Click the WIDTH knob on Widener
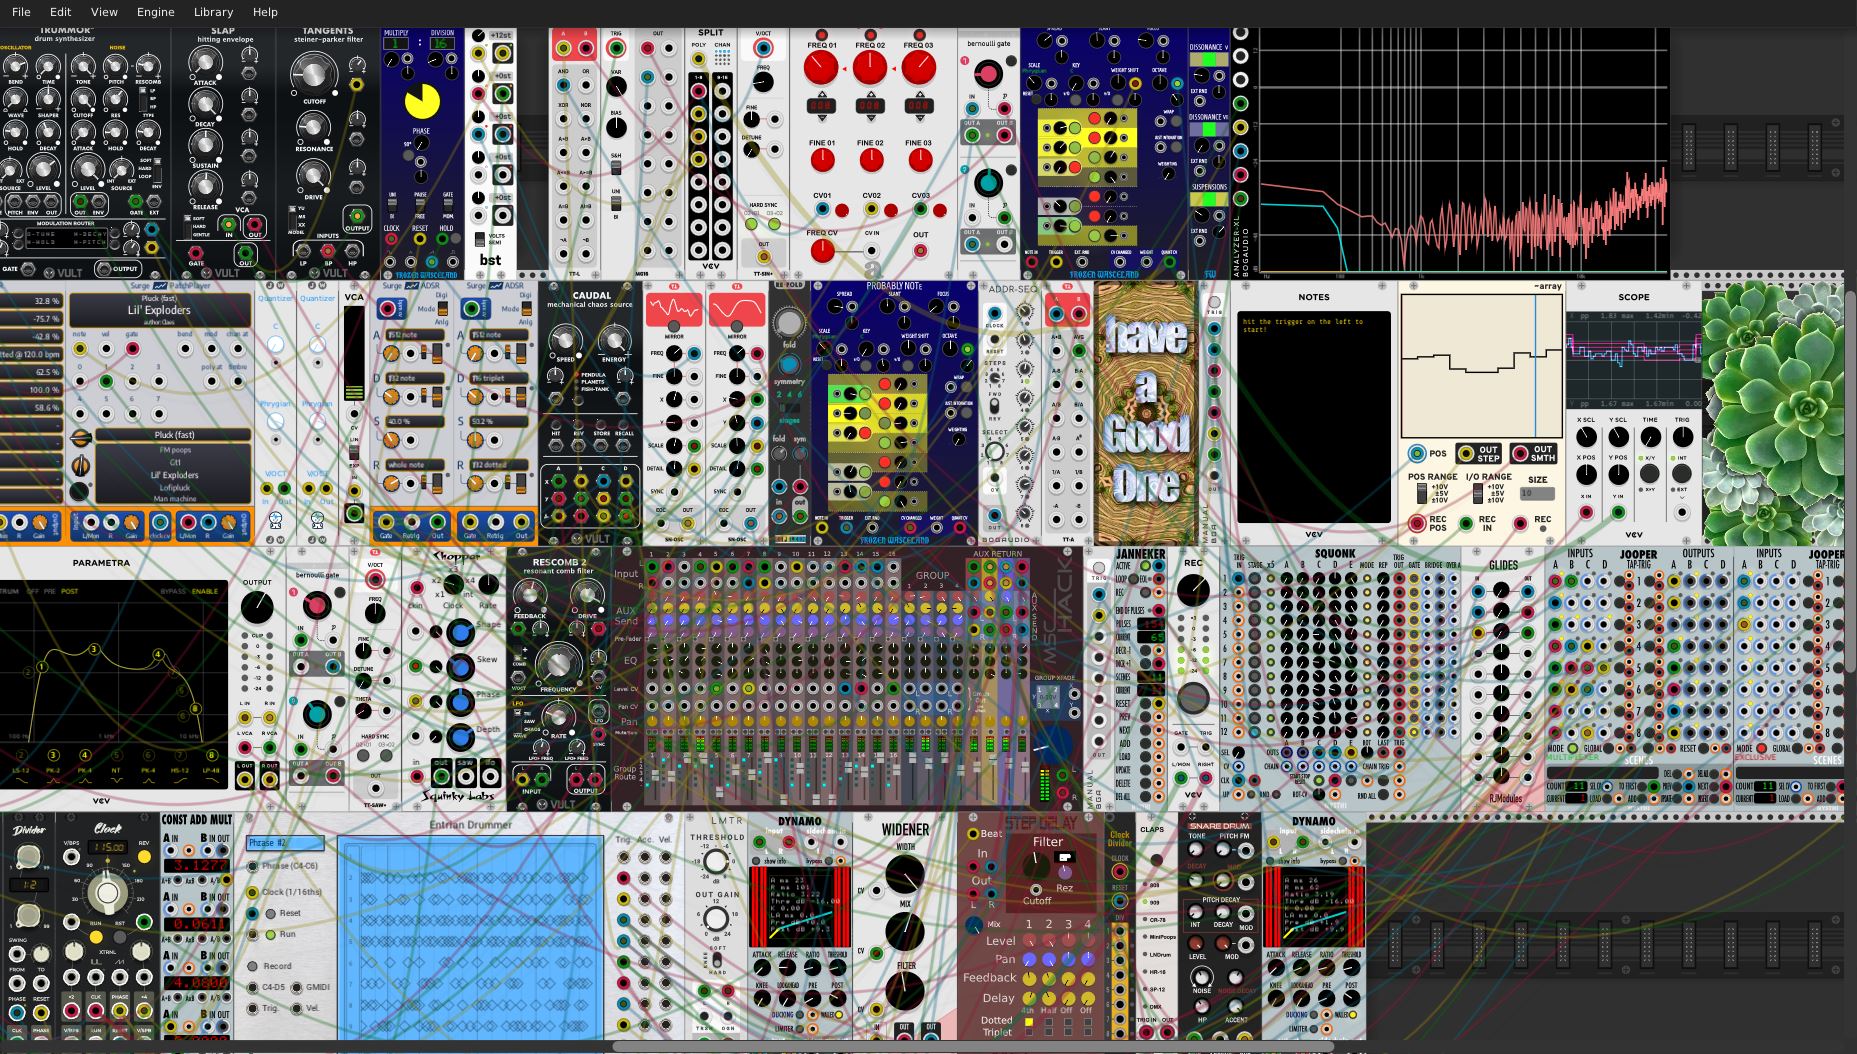This screenshot has height=1054, width=1857. [x=904, y=873]
